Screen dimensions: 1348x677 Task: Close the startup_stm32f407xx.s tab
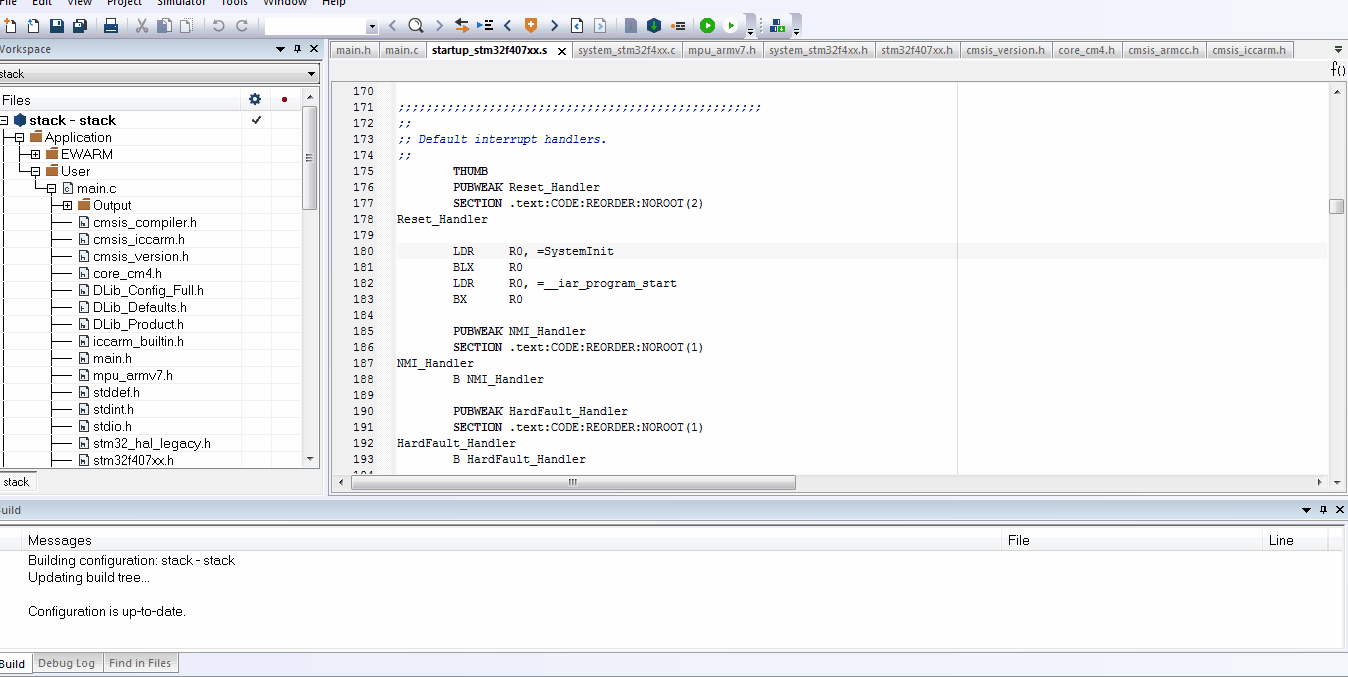tap(562, 51)
